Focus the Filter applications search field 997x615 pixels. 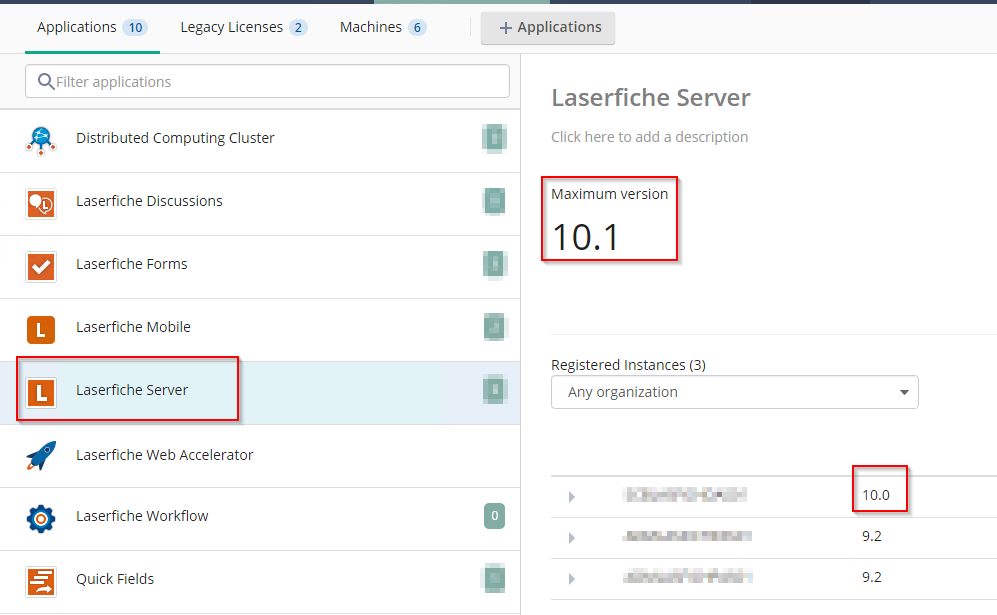coord(267,81)
